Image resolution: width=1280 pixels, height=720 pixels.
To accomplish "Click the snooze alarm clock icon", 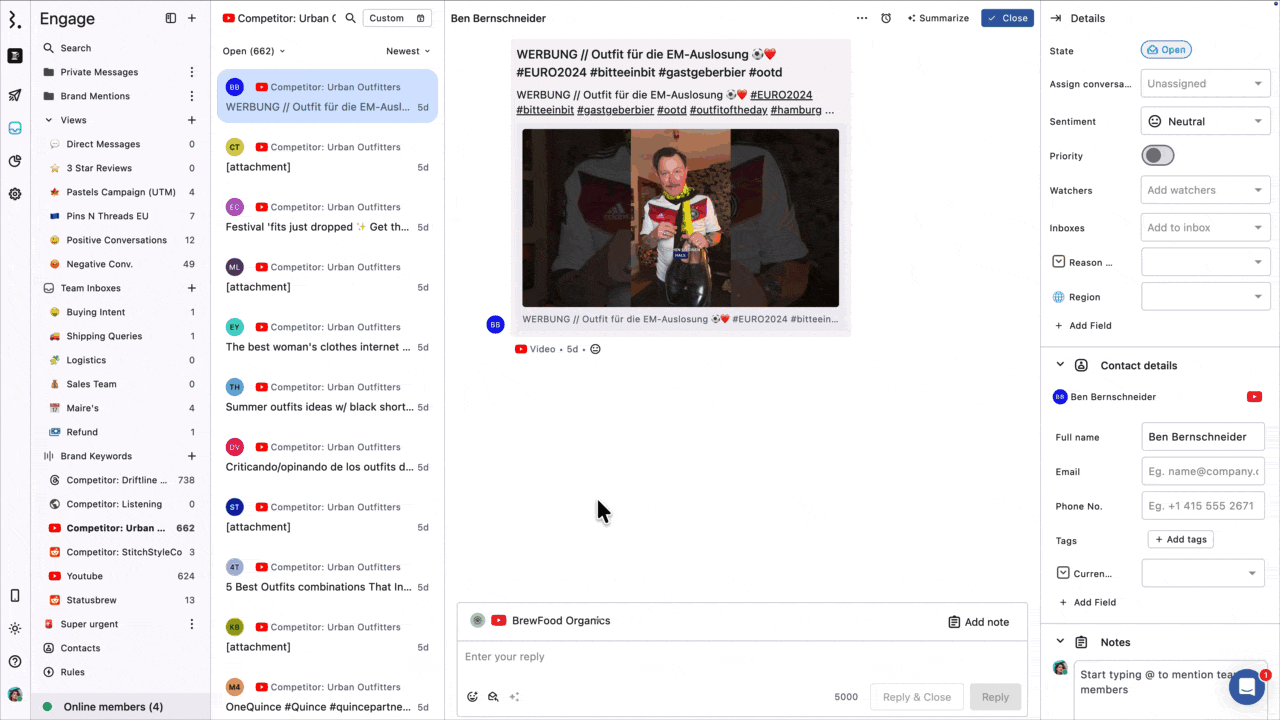I will point(886,18).
